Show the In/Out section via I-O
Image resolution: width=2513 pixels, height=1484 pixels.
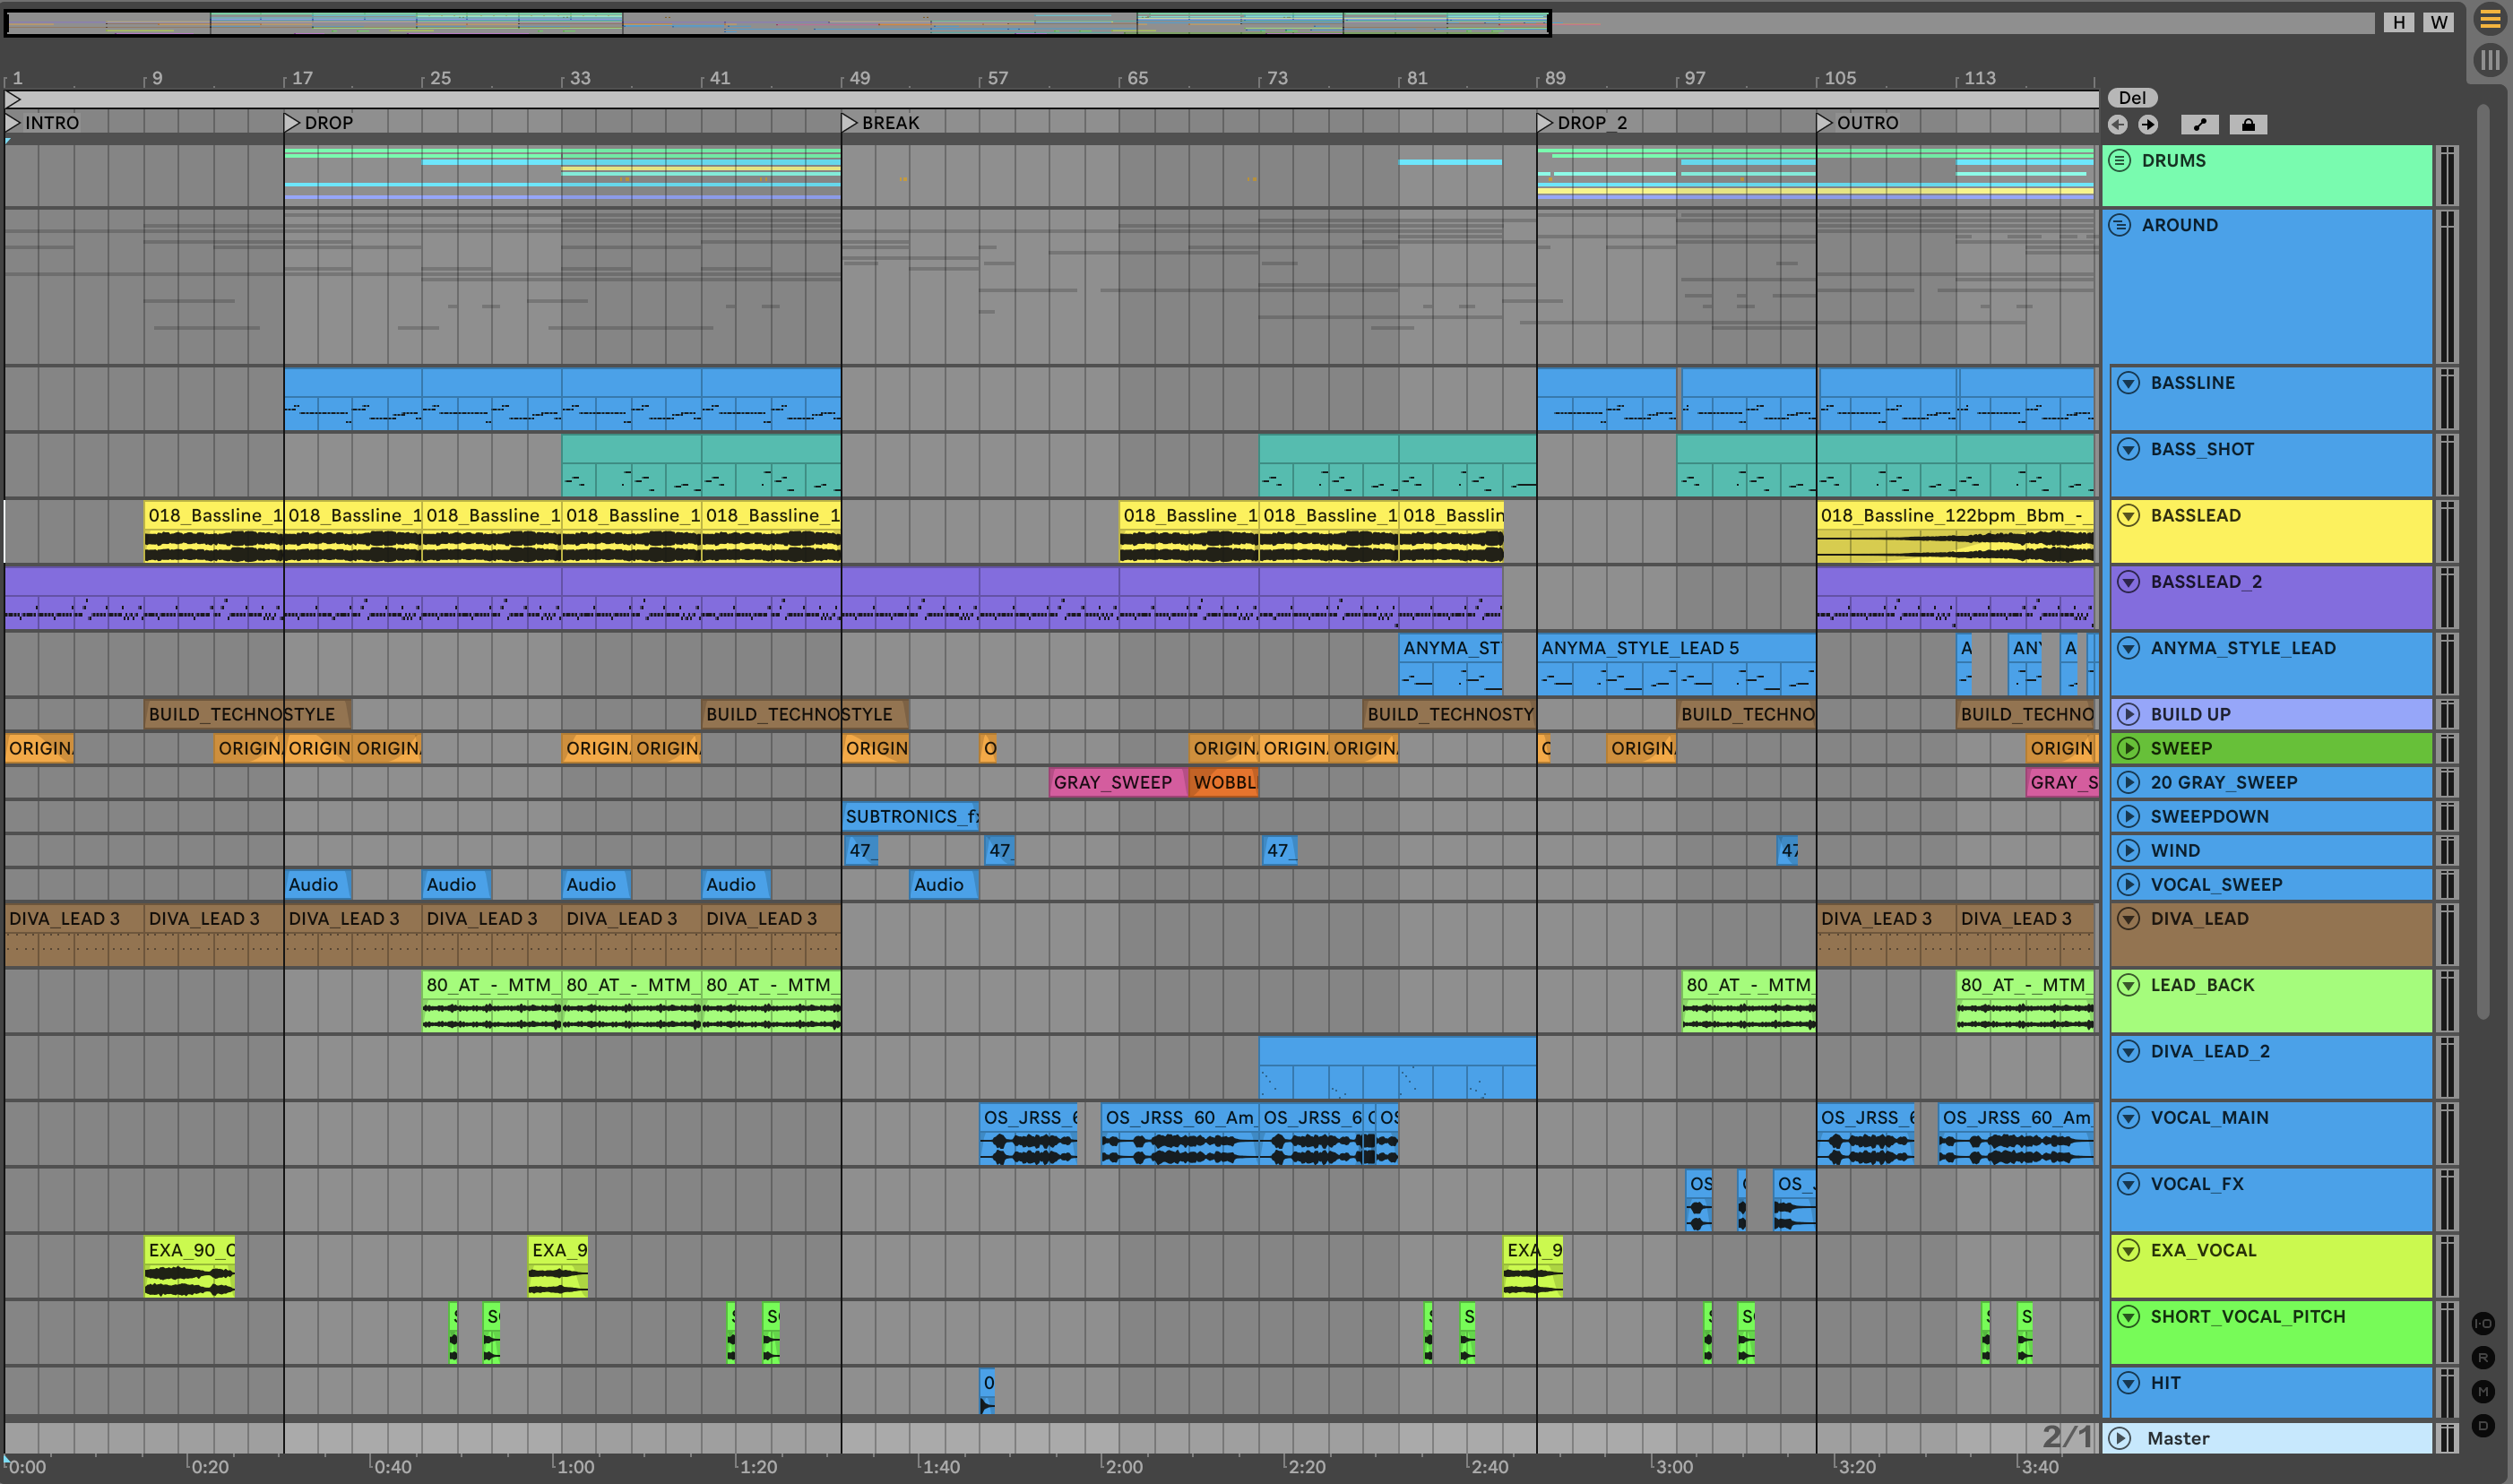(x=2483, y=1323)
